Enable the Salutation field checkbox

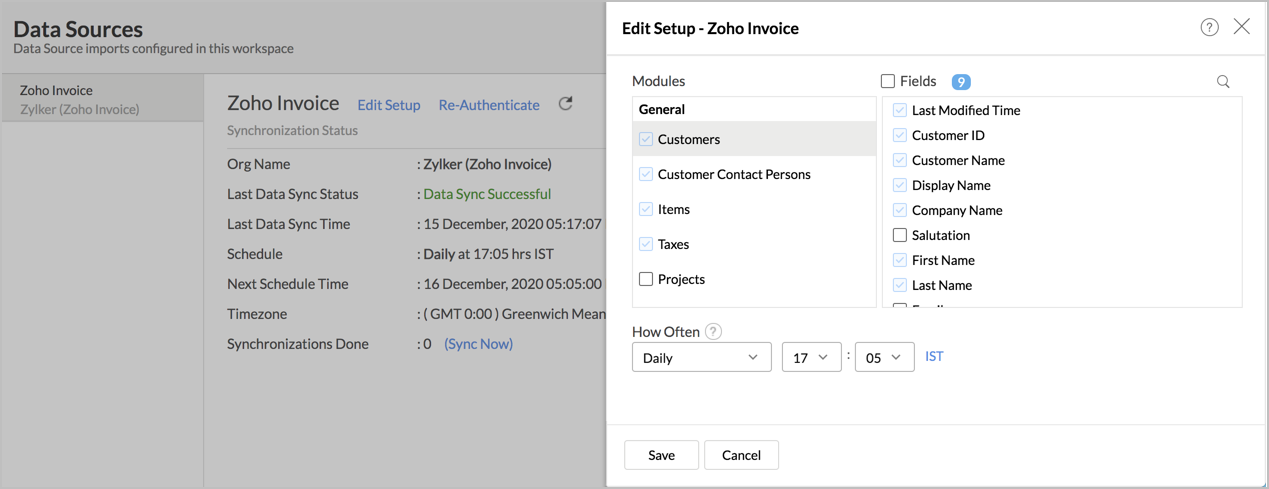pyautogui.click(x=900, y=235)
